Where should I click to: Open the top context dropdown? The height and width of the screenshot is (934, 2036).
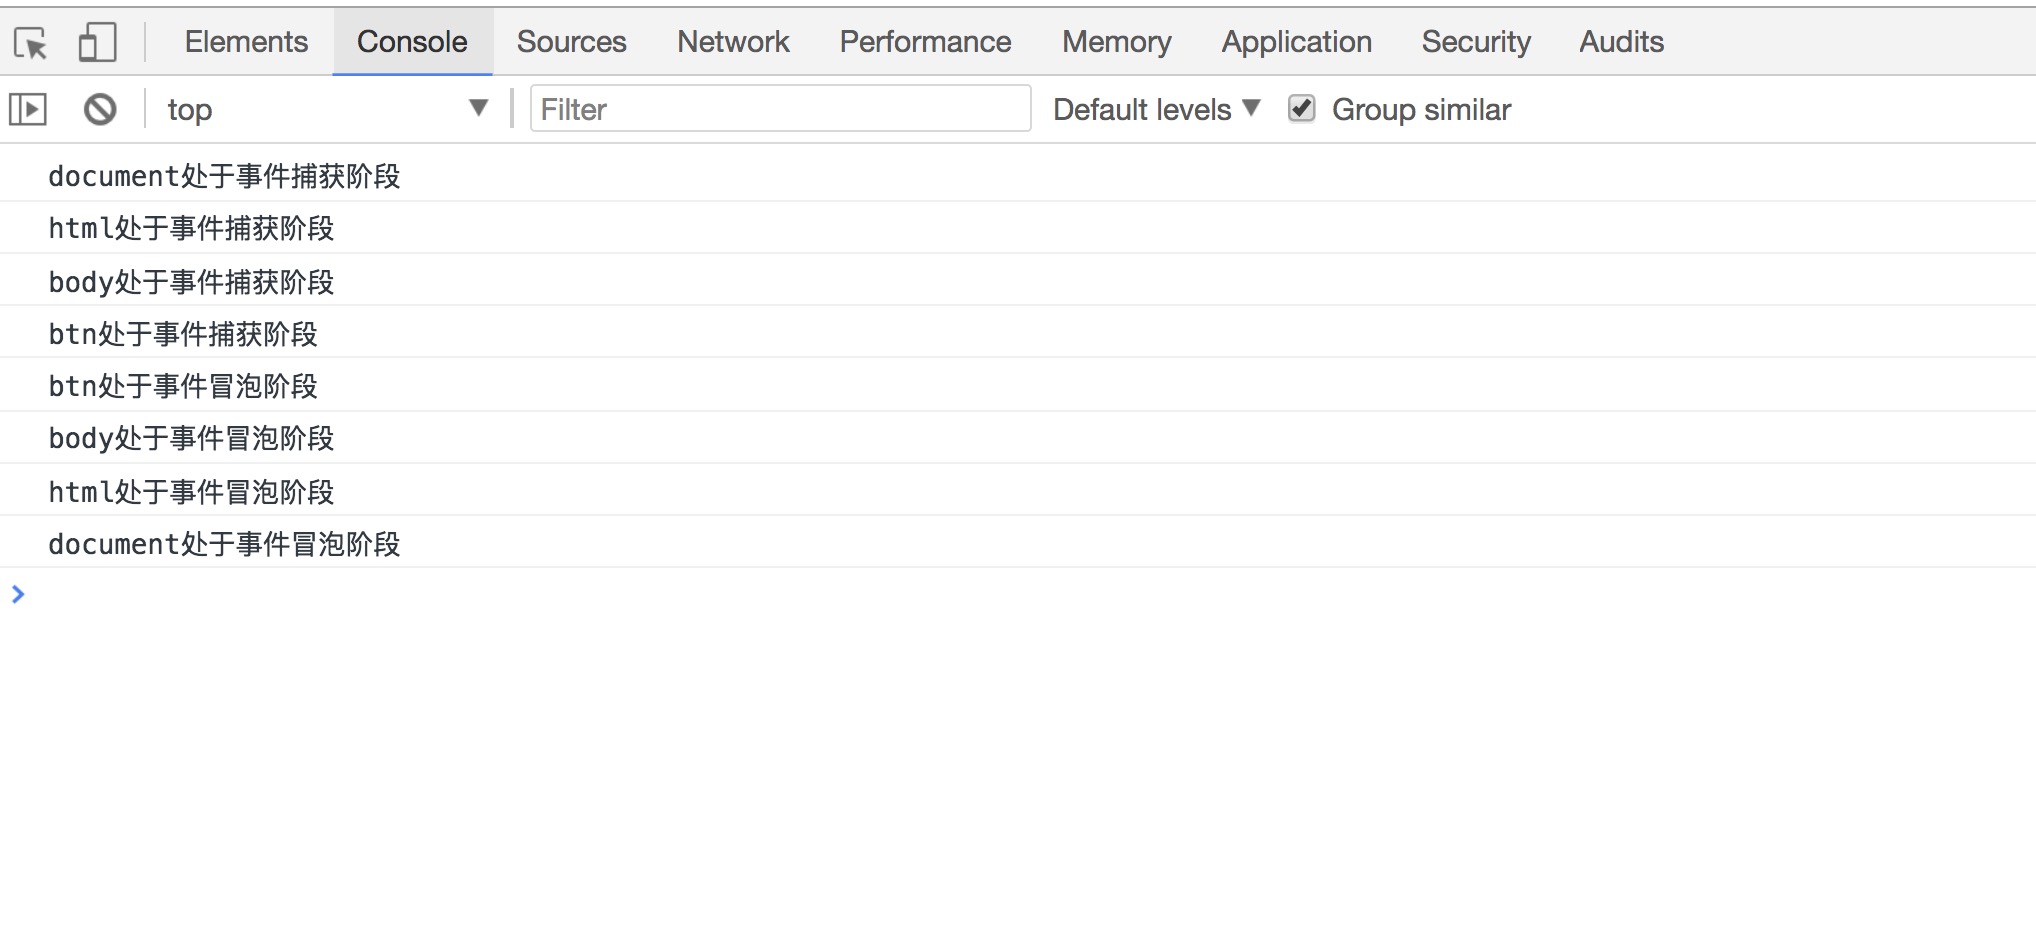(326, 109)
